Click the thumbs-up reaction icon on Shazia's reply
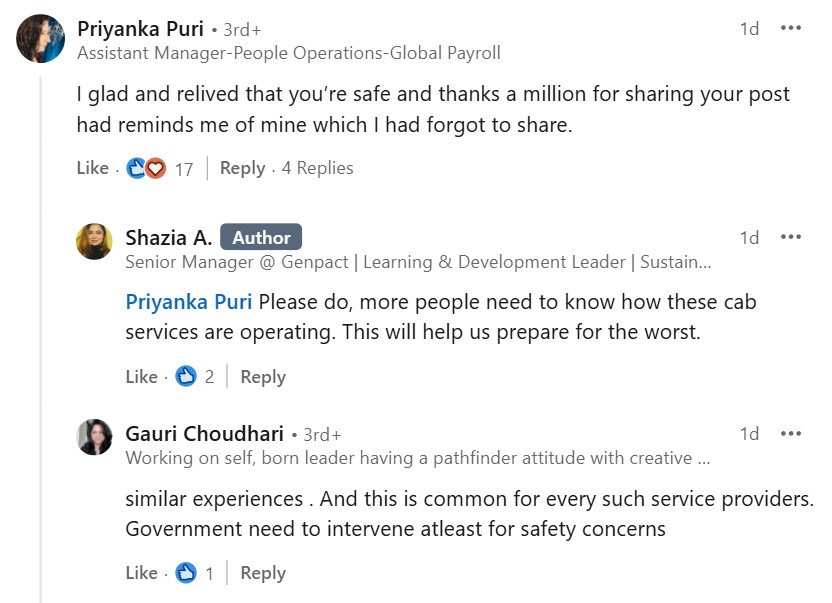The width and height of the screenshot is (832, 603). [186, 377]
